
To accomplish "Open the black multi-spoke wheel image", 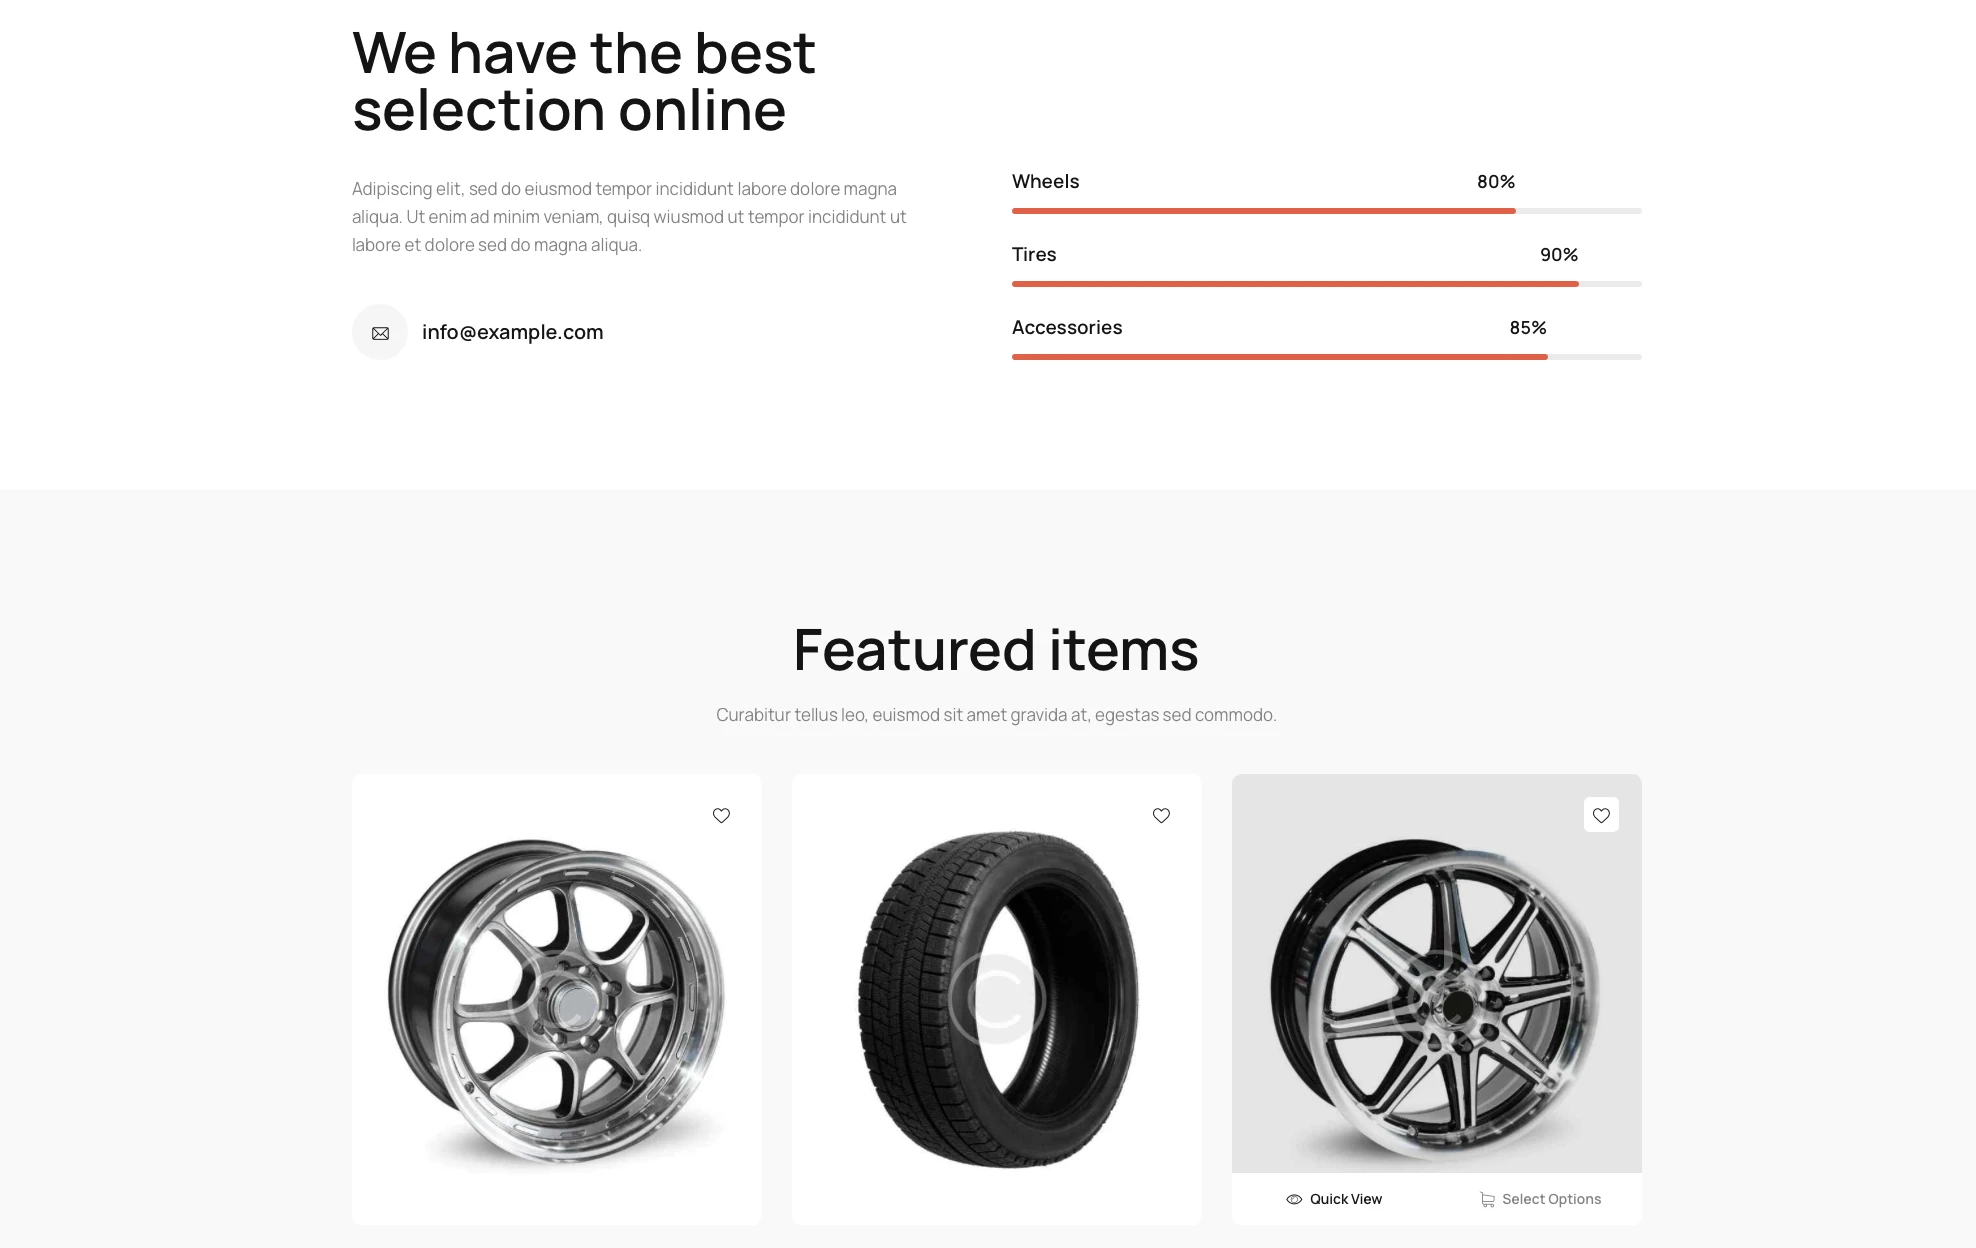I will [1436, 1000].
